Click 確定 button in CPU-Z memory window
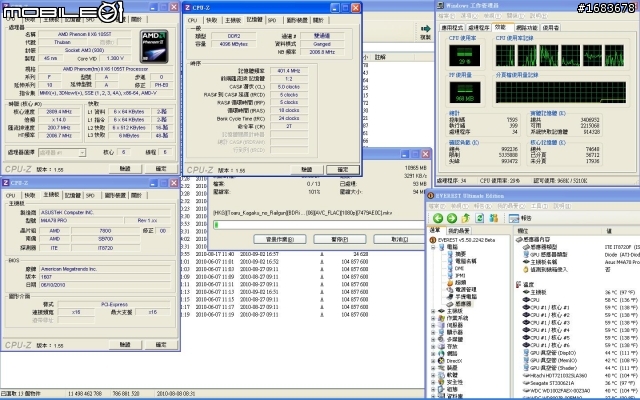Viewport: 640px width, 400px height. tap(343, 170)
